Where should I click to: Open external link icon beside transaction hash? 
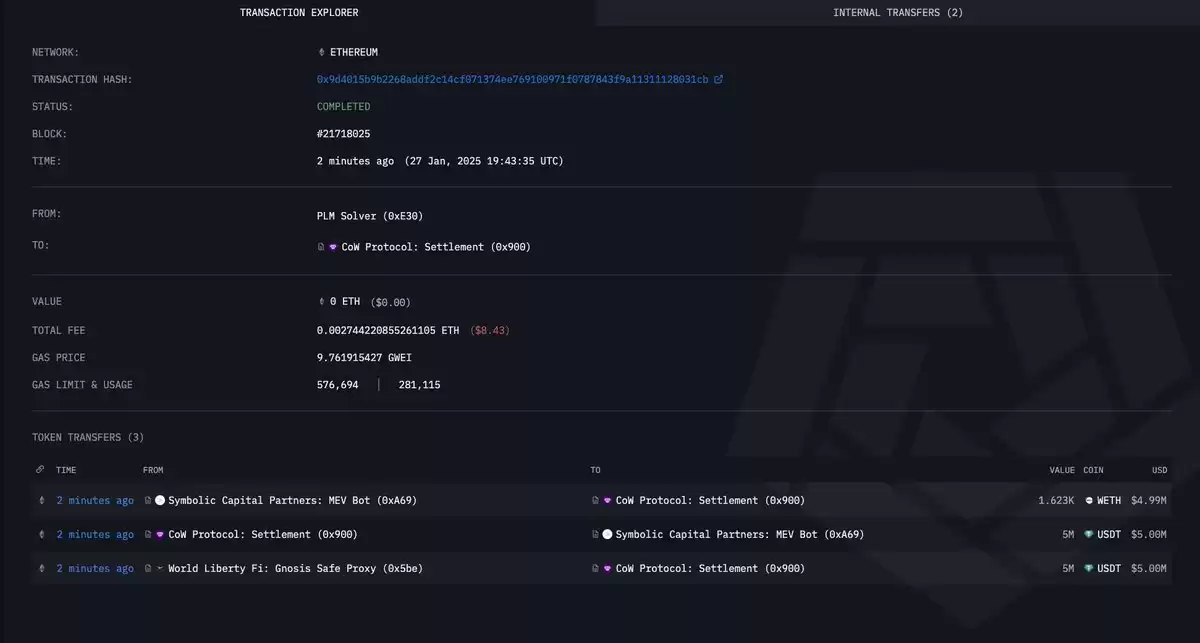(x=718, y=79)
